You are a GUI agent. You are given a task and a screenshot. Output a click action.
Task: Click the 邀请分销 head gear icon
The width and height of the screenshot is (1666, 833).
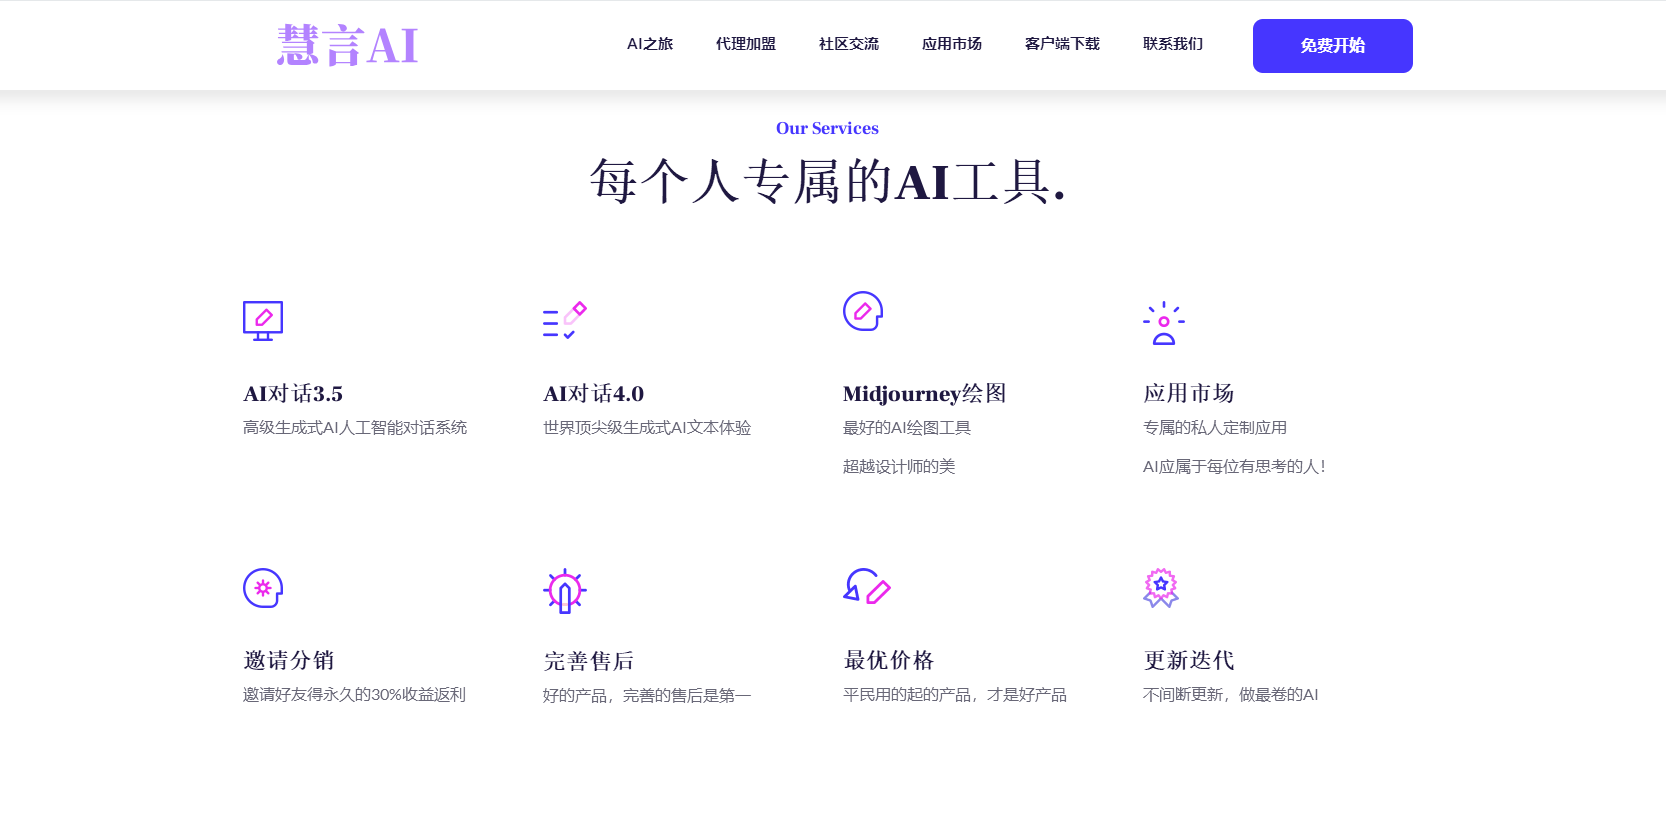(263, 588)
